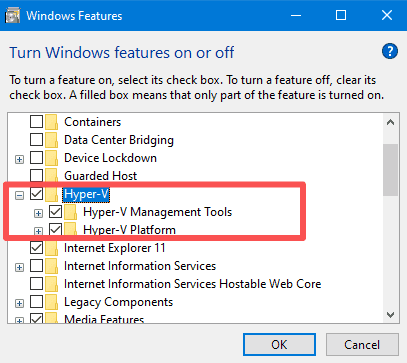The height and width of the screenshot is (363, 407).
Task: Uncheck Hyper-V Management Tools checkbox
Action: (x=55, y=212)
